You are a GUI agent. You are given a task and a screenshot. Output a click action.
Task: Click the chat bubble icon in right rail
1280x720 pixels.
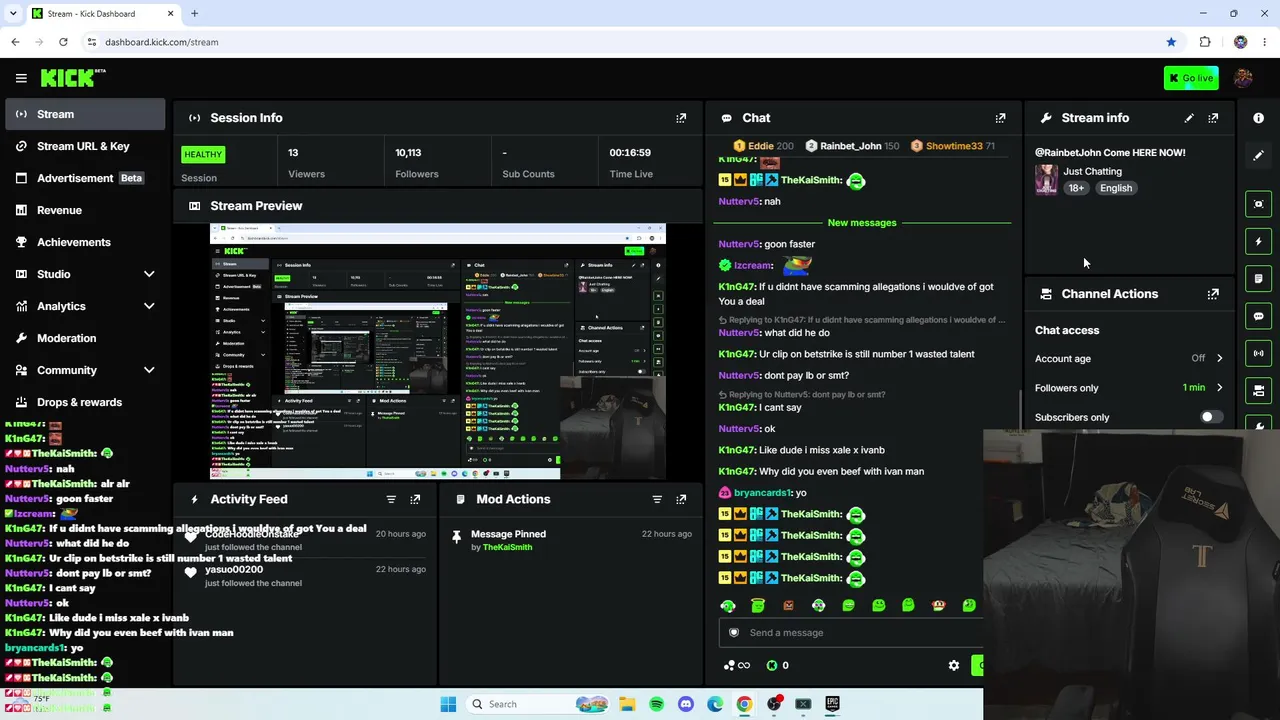1258,316
